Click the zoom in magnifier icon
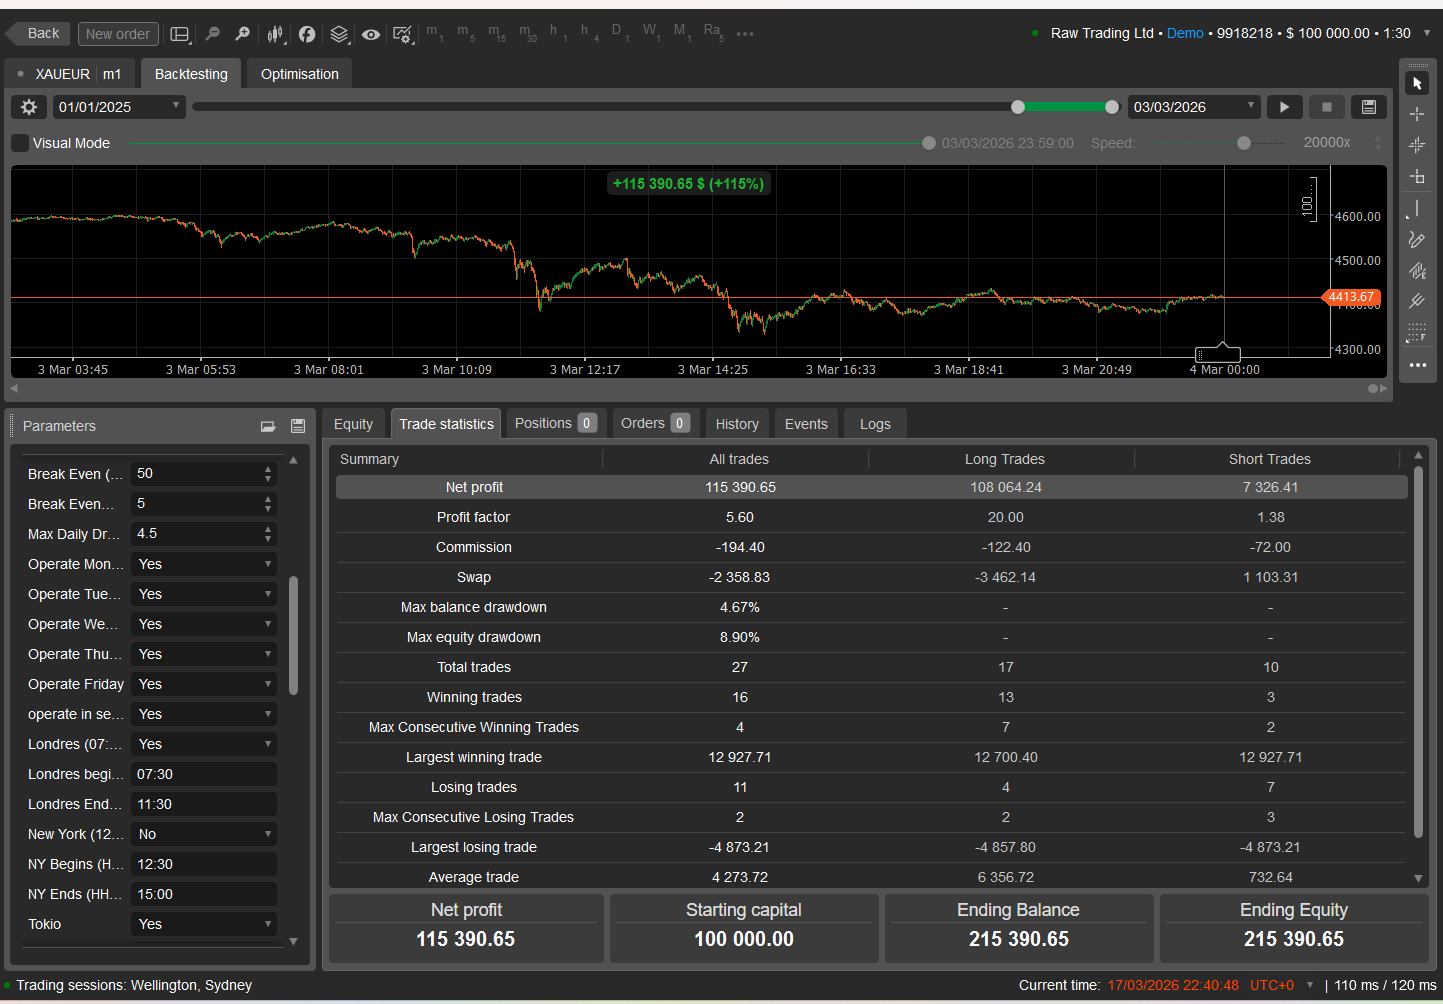The width and height of the screenshot is (1443, 1004). pyautogui.click(x=242, y=34)
